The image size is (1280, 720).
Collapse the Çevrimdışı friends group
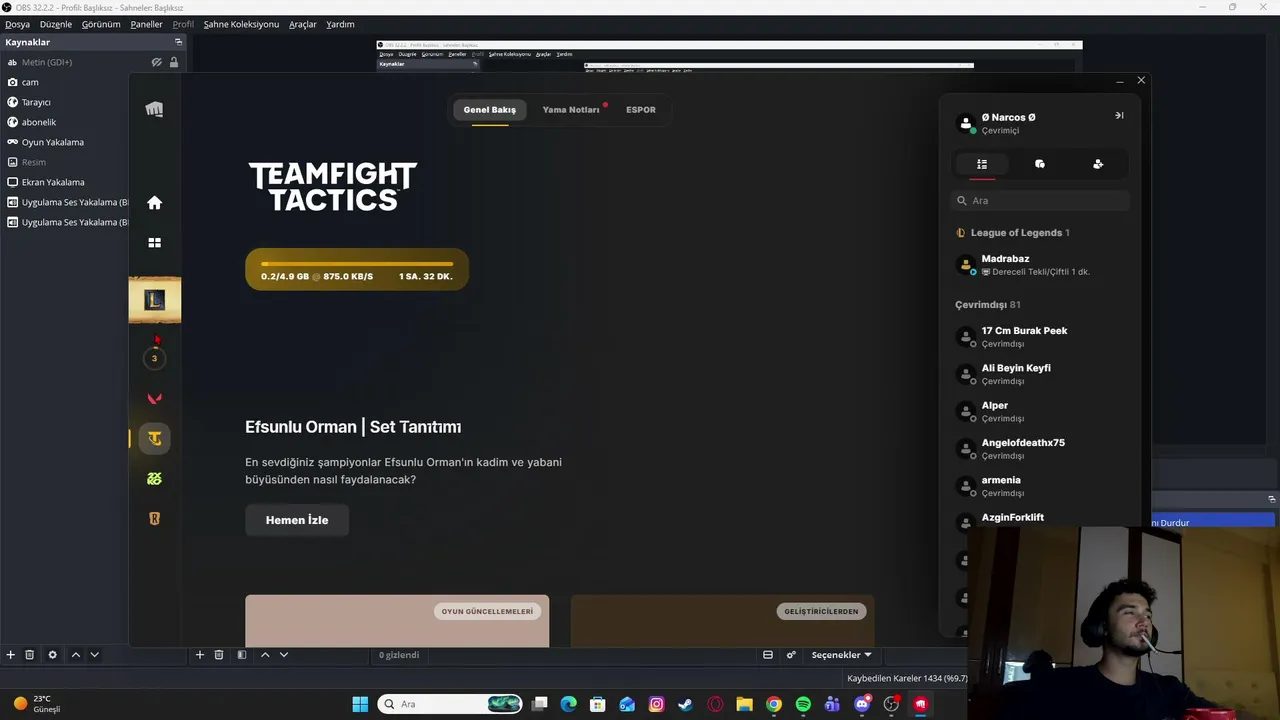[988, 305]
